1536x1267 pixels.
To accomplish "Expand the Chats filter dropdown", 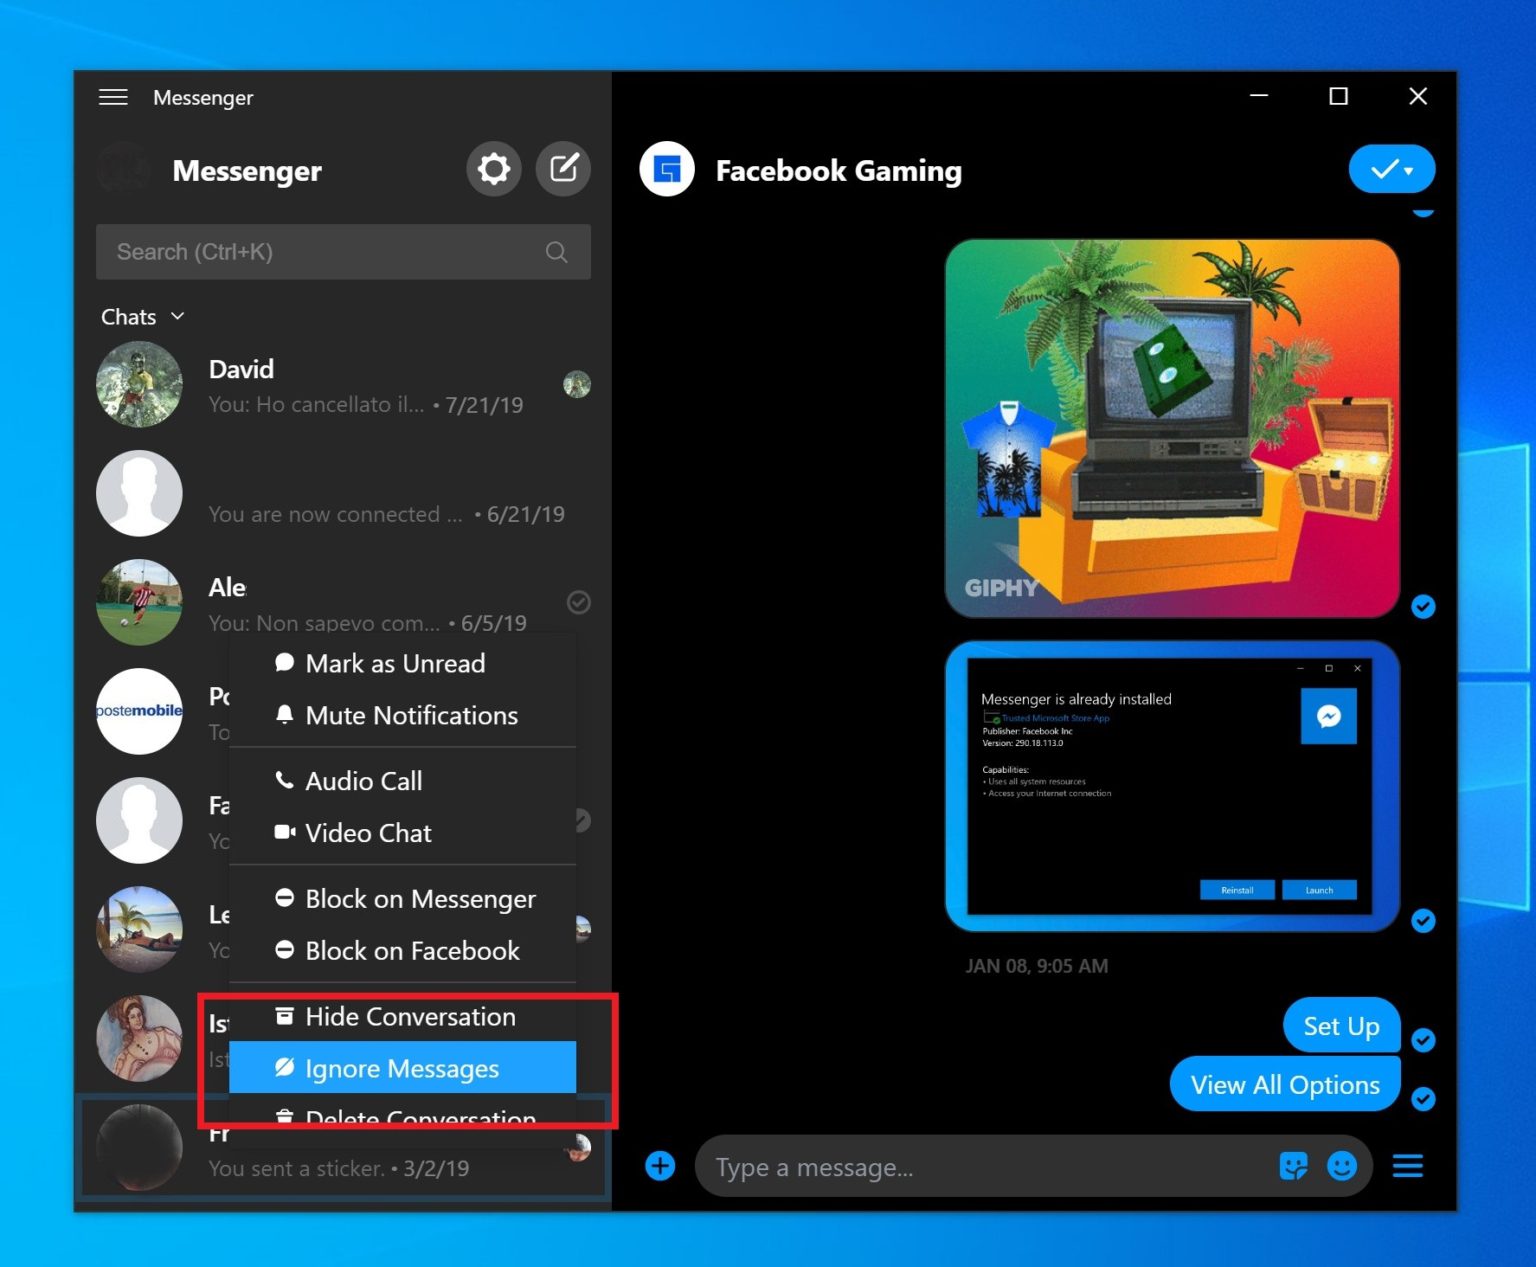I will click(x=178, y=316).
